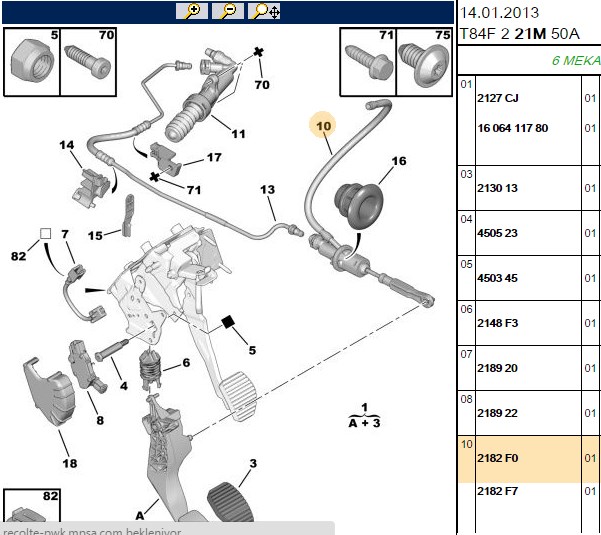Click part number 2148 F3 row
601x535 pixels.
click(529, 323)
